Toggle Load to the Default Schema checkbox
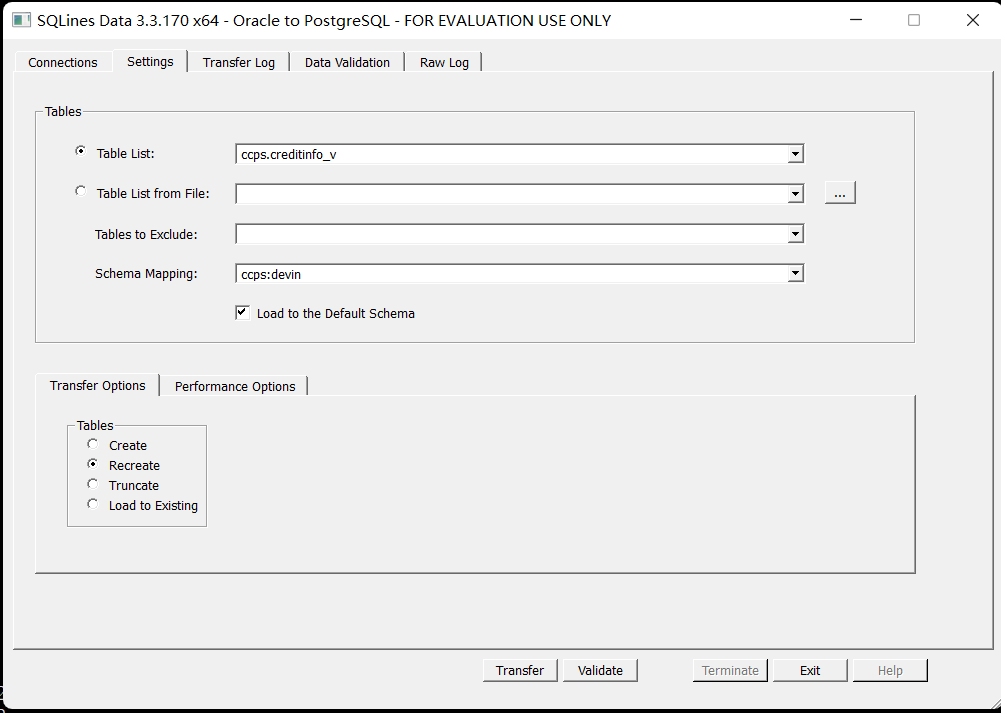Viewport: 1001px width, 713px height. point(243,313)
